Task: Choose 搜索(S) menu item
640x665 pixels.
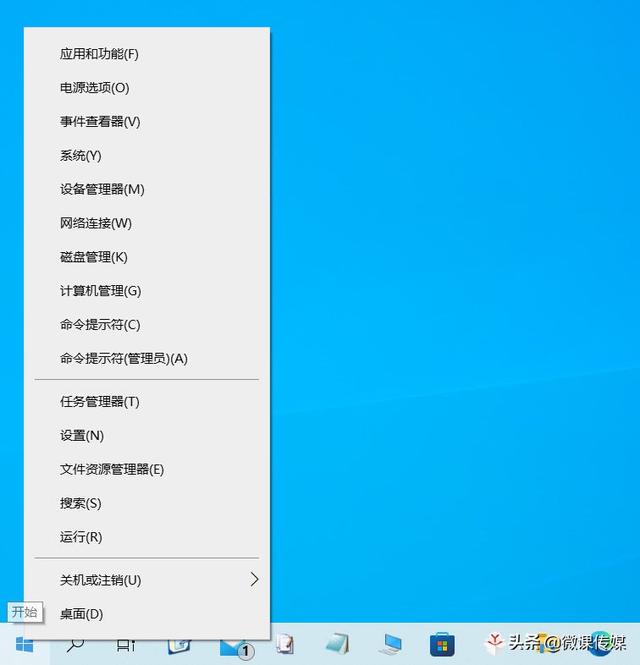Action: pyautogui.click(x=147, y=503)
